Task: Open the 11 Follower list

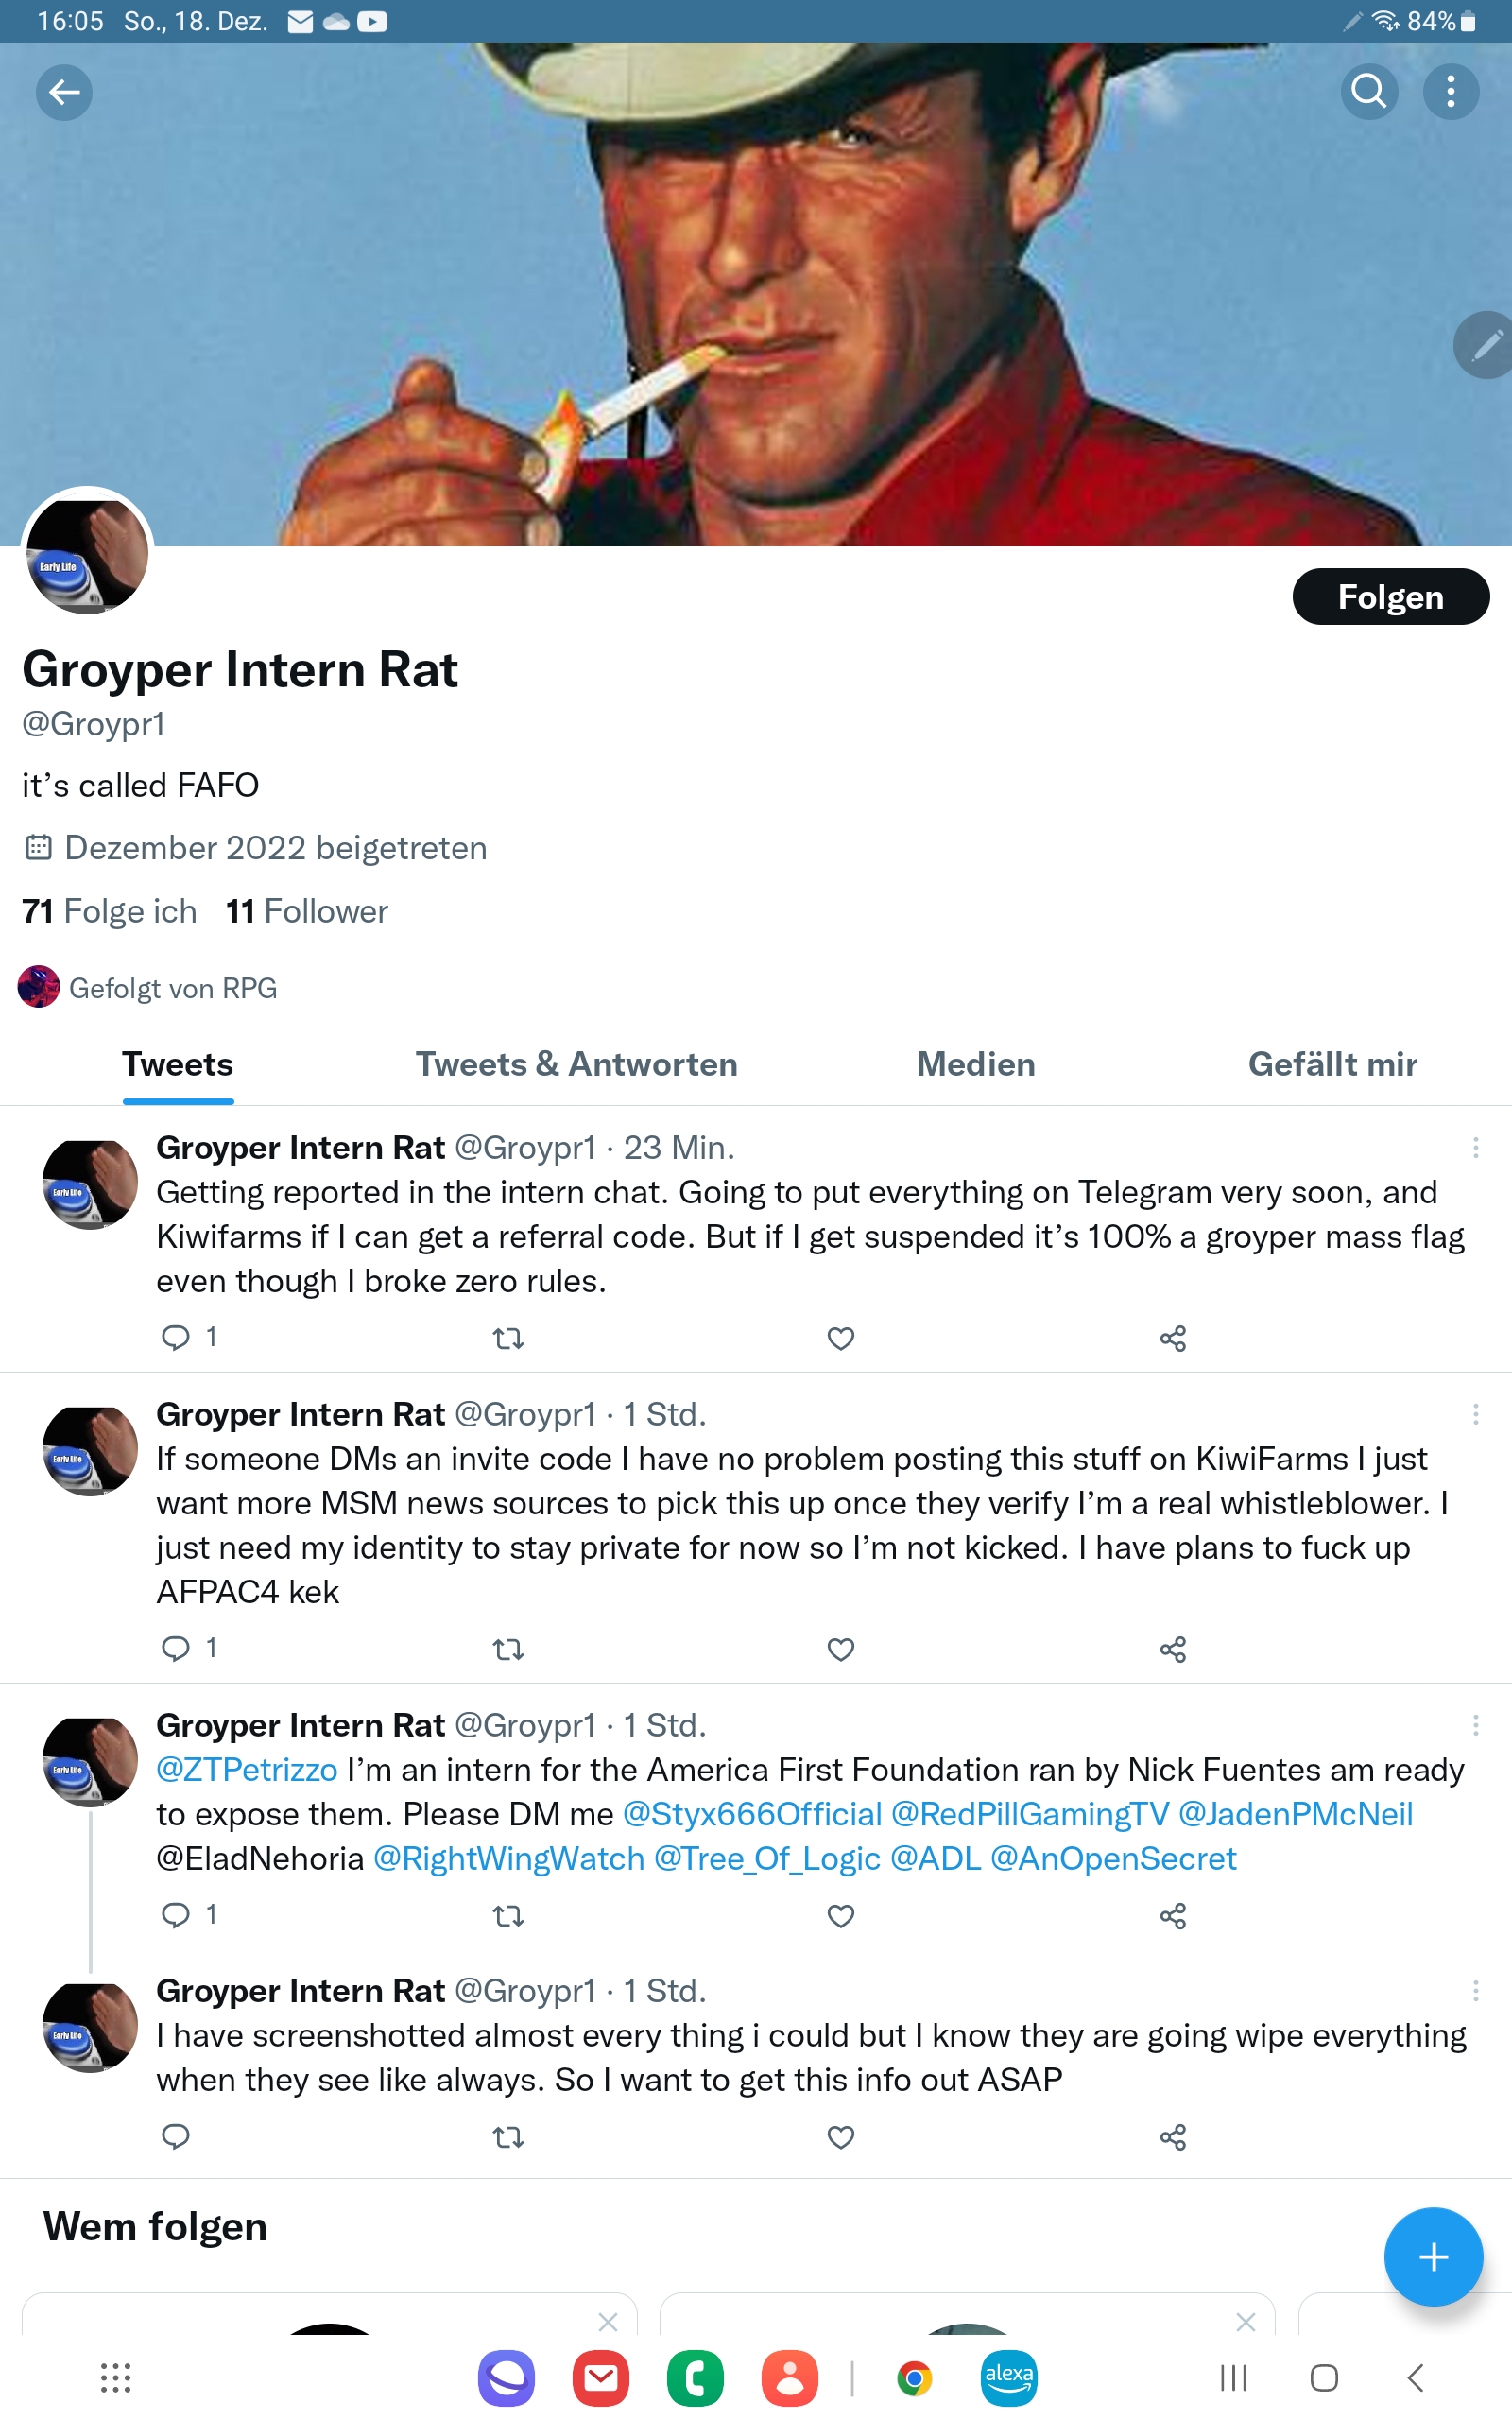Action: pos(307,911)
